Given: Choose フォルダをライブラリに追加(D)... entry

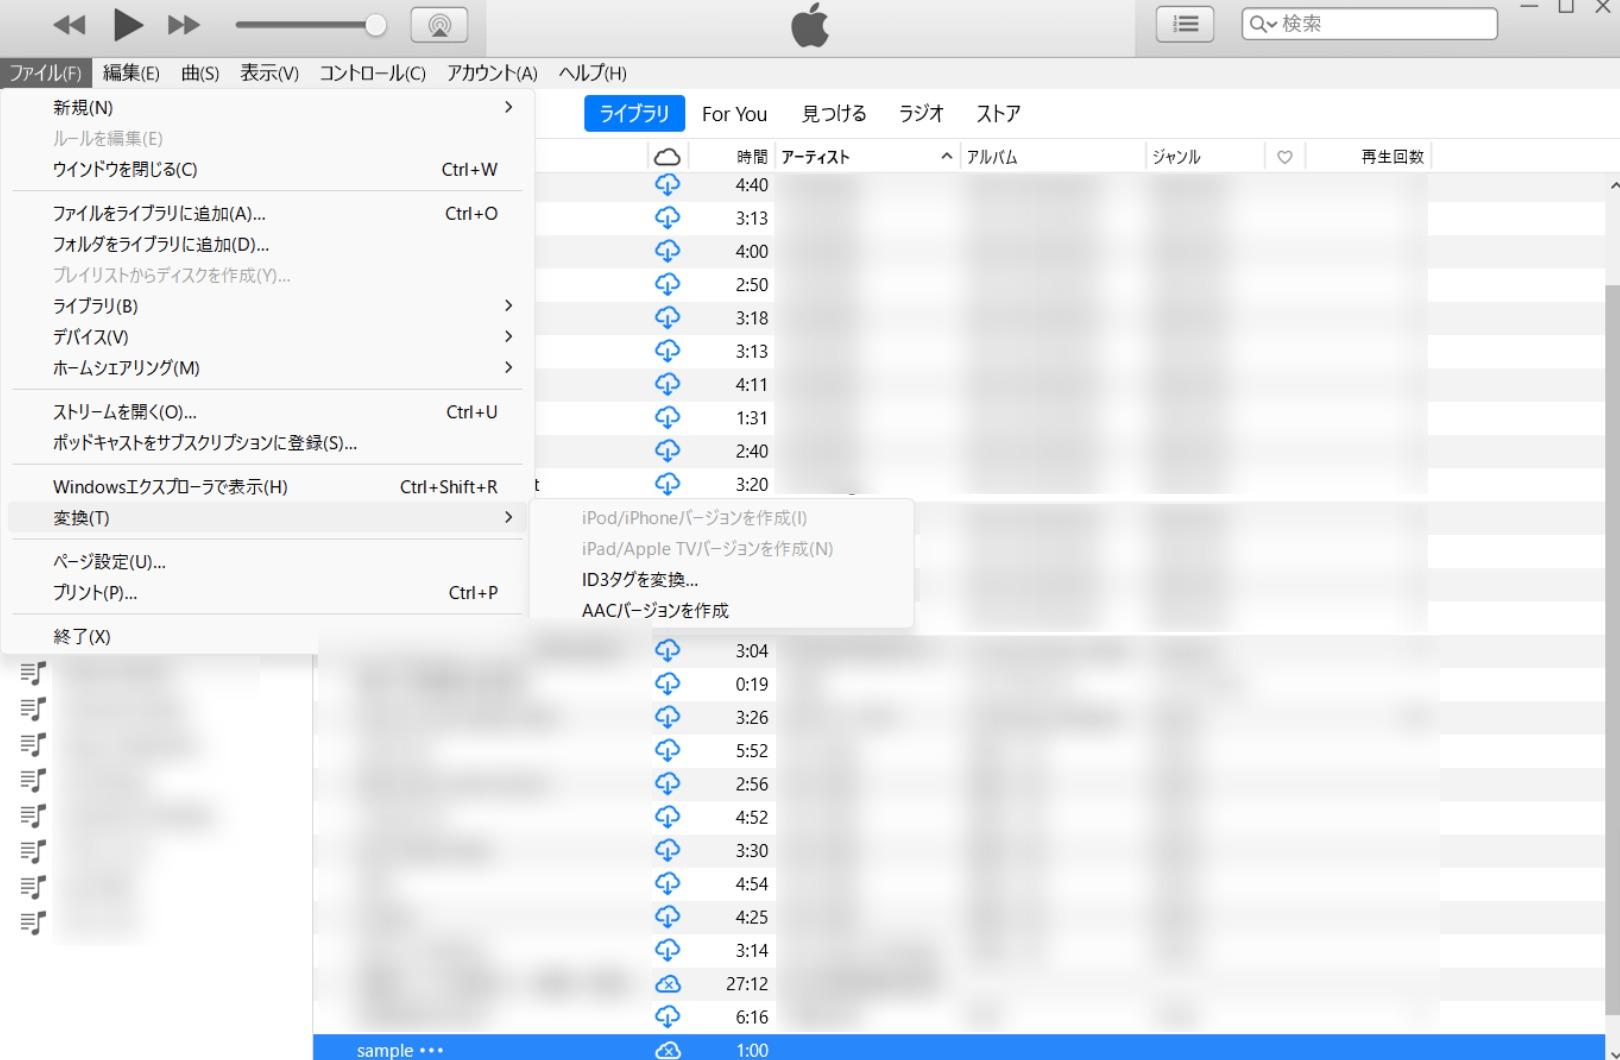Looking at the screenshot, I should point(268,244).
